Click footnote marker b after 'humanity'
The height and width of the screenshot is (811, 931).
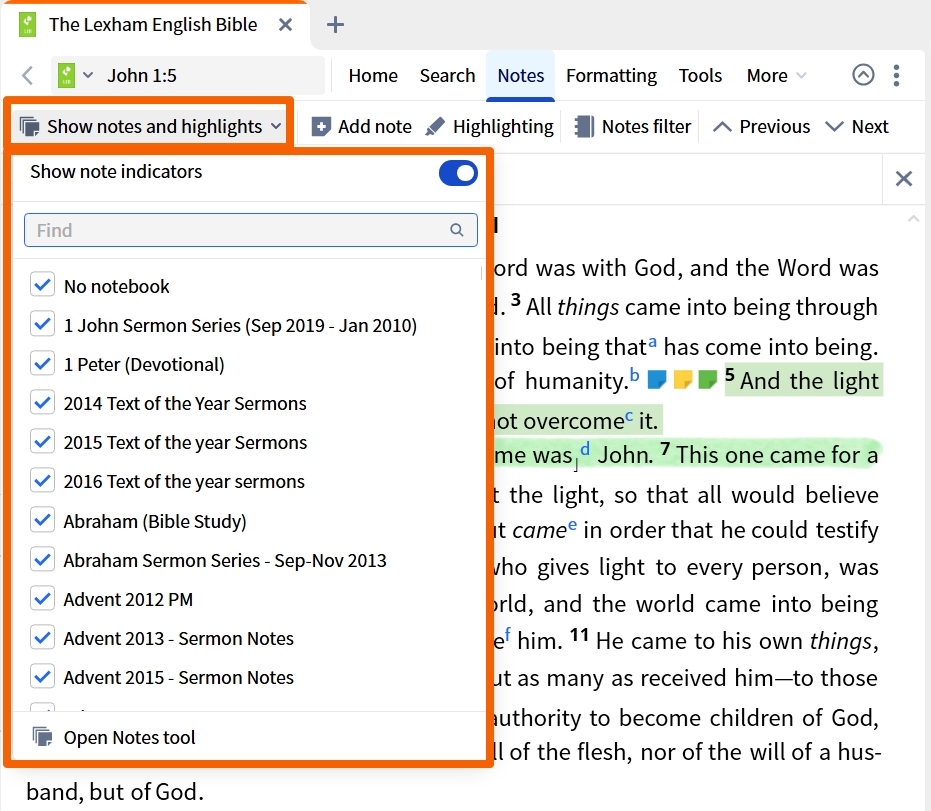click(634, 375)
